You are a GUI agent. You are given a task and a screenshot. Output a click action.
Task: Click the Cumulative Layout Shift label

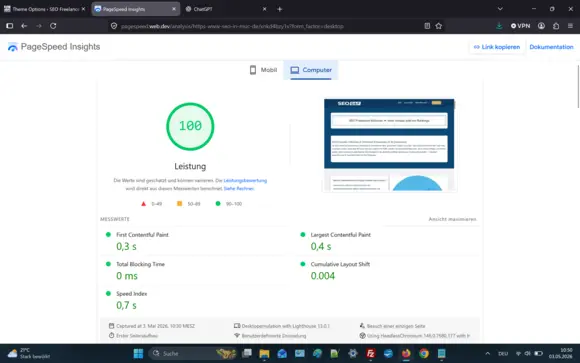(x=340, y=264)
